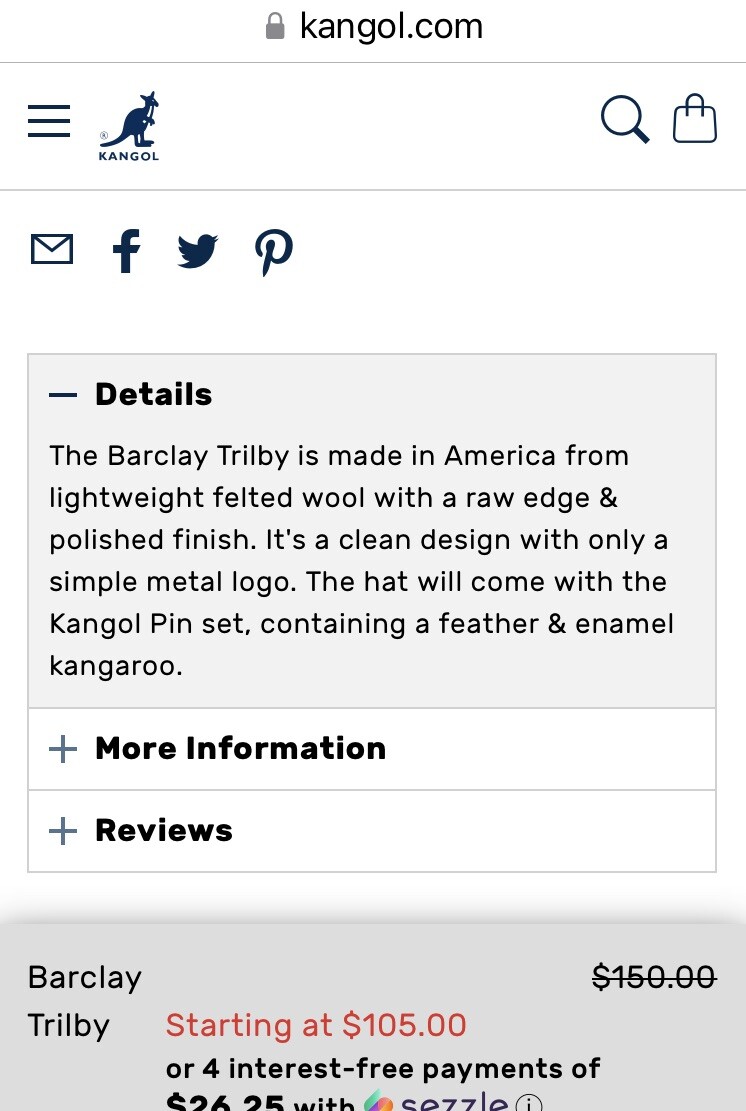This screenshot has height=1111, width=746.
Task: Pin product on Pinterest
Action: coord(273,251)
